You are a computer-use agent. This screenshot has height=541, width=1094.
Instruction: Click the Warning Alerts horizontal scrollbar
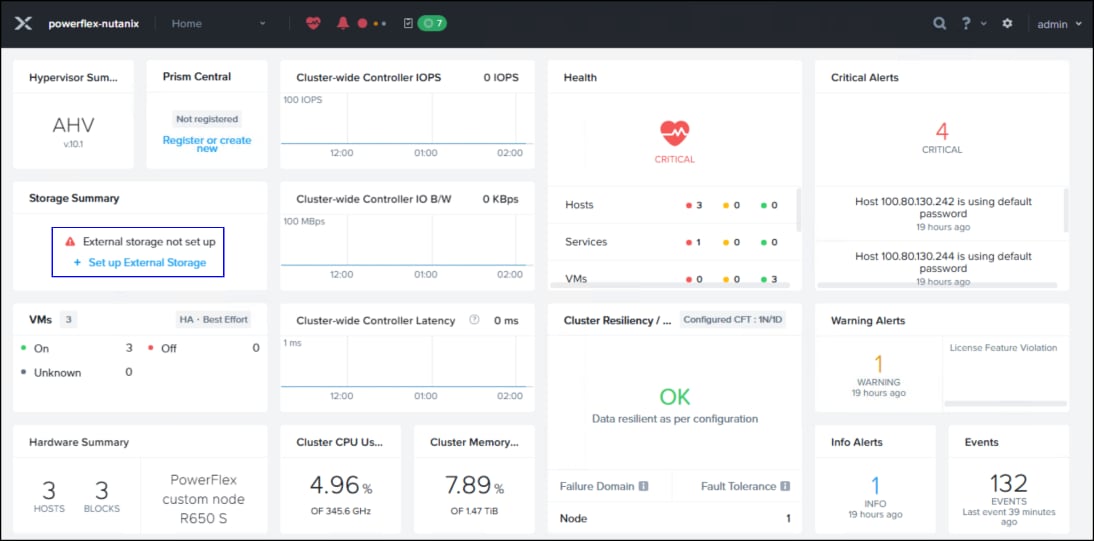coord(1005,403)
